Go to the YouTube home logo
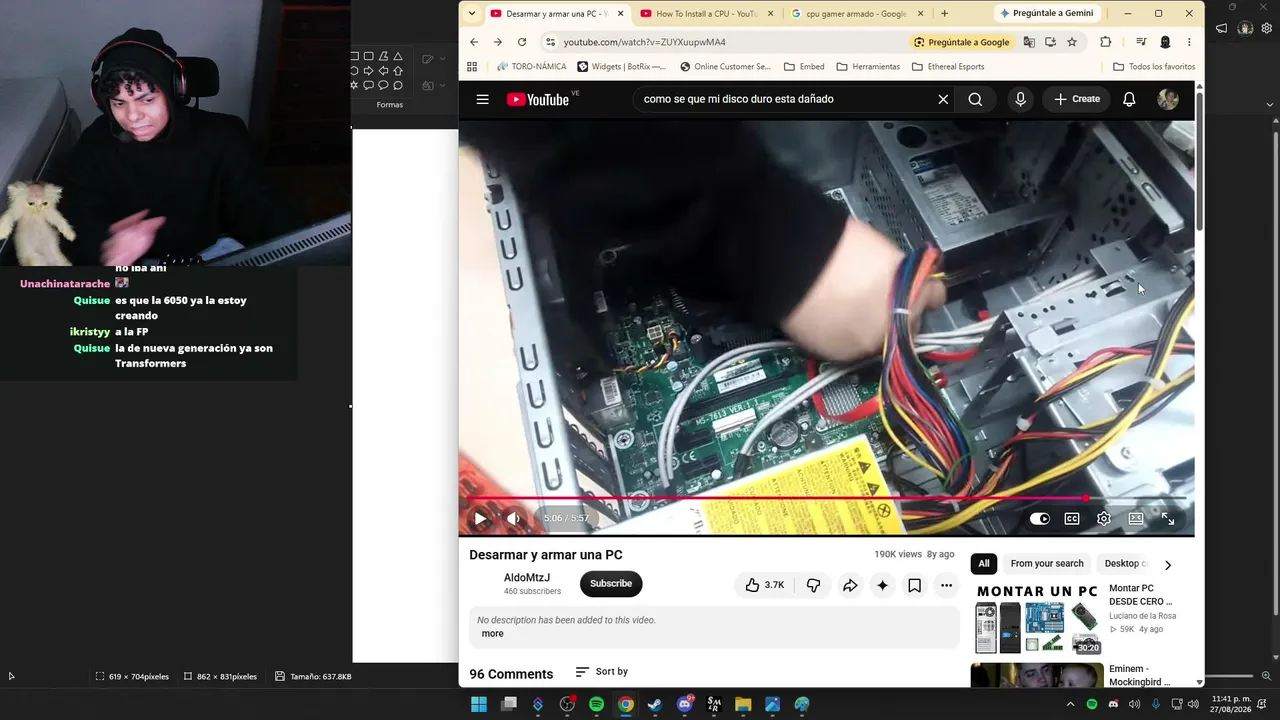Image resolution: width=1280 pixels, height=720 pixels. pyautogui.click(x=538, y=99)
